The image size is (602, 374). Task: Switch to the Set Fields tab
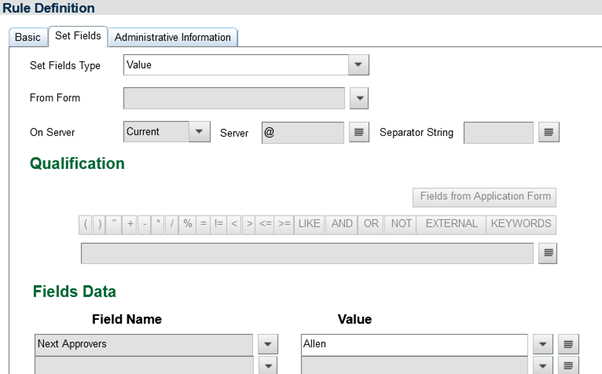point(78,36)
